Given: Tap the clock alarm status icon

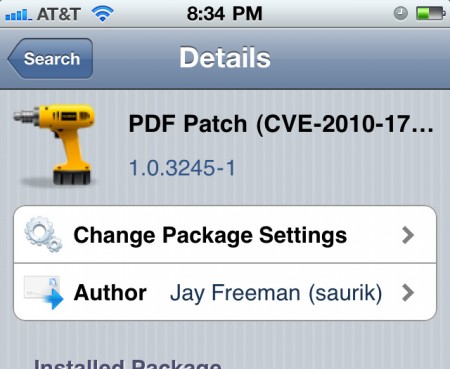Looking at the screenshot, I should click(x=400, y=14).
